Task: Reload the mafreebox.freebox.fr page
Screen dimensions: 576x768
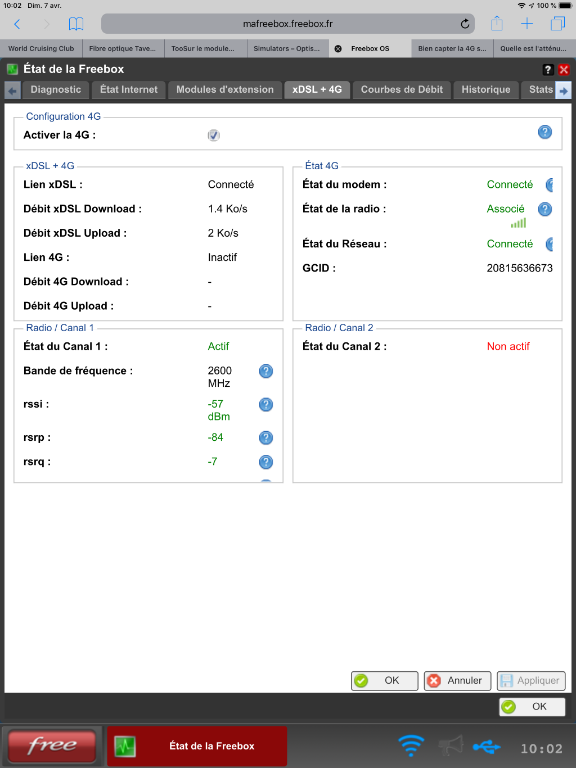Action: point(464,24)
